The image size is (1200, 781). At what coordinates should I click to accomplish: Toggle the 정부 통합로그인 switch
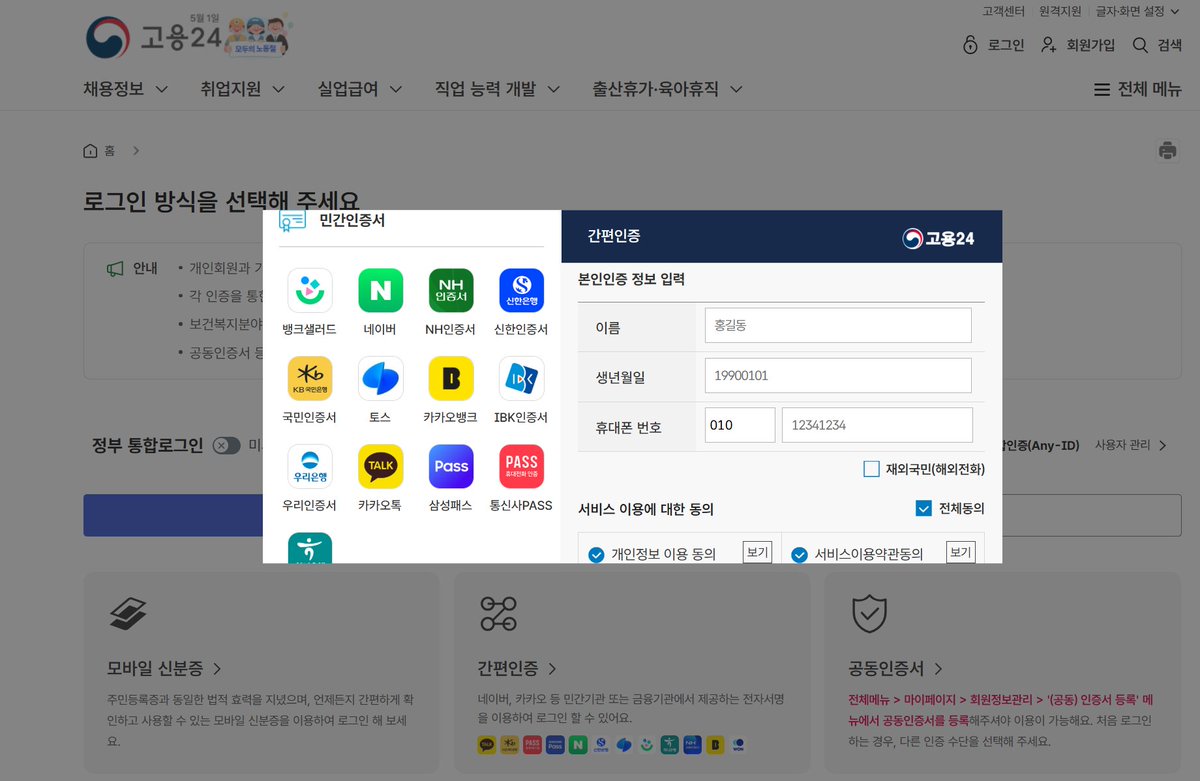[x=226, y=446]
